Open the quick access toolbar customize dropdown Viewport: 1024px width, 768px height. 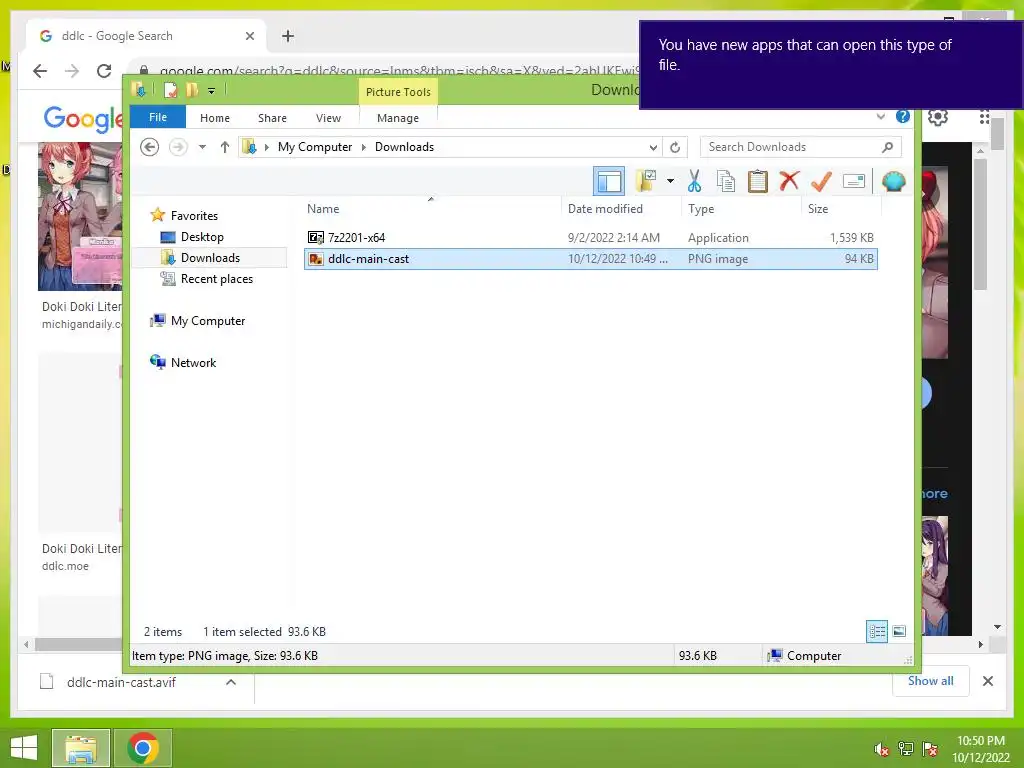pyautogui.click(x=212, y=91)
